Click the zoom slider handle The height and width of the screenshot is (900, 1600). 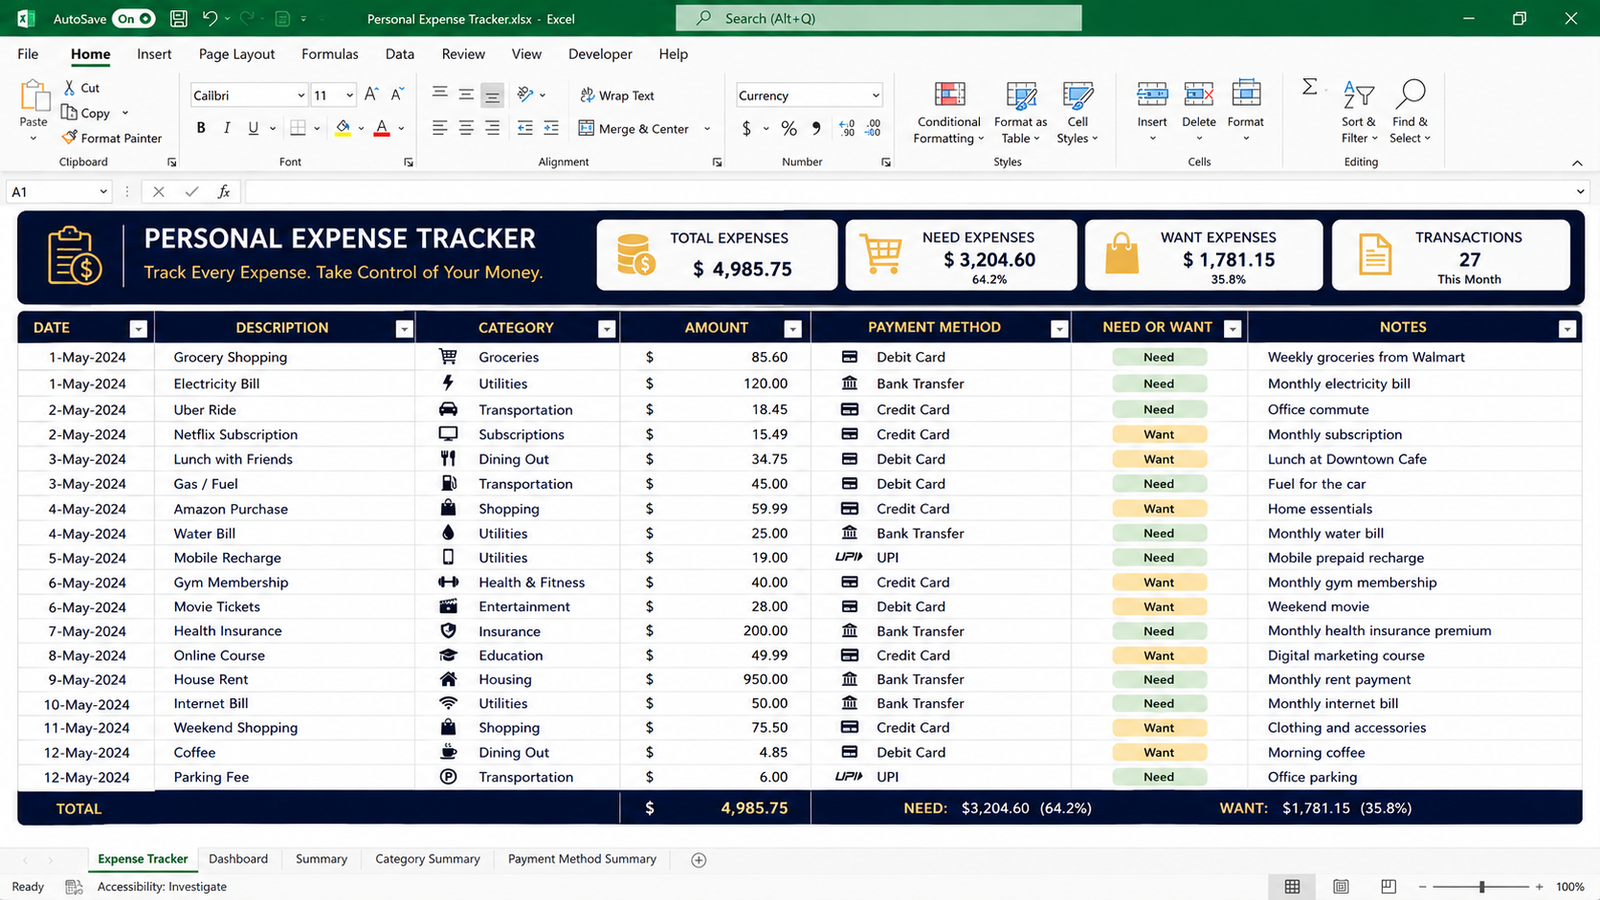[1482, 887]
